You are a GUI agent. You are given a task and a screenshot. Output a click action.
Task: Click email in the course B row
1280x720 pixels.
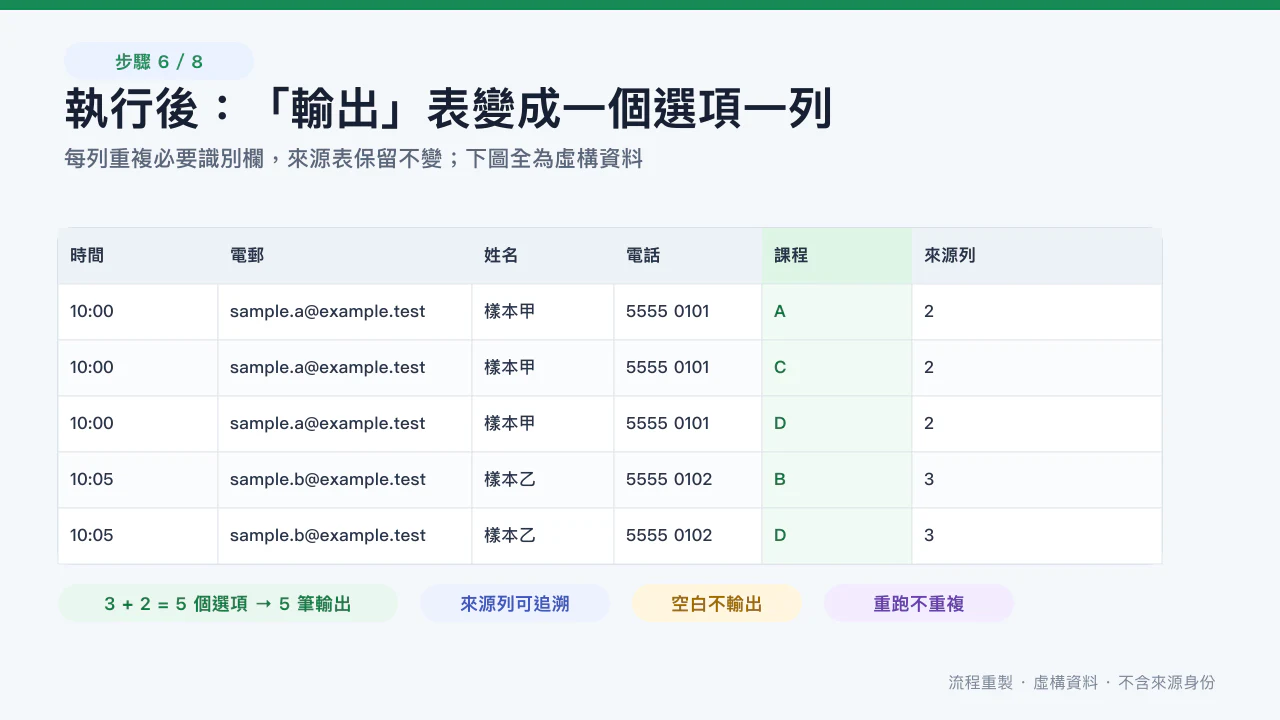point(345,480)
